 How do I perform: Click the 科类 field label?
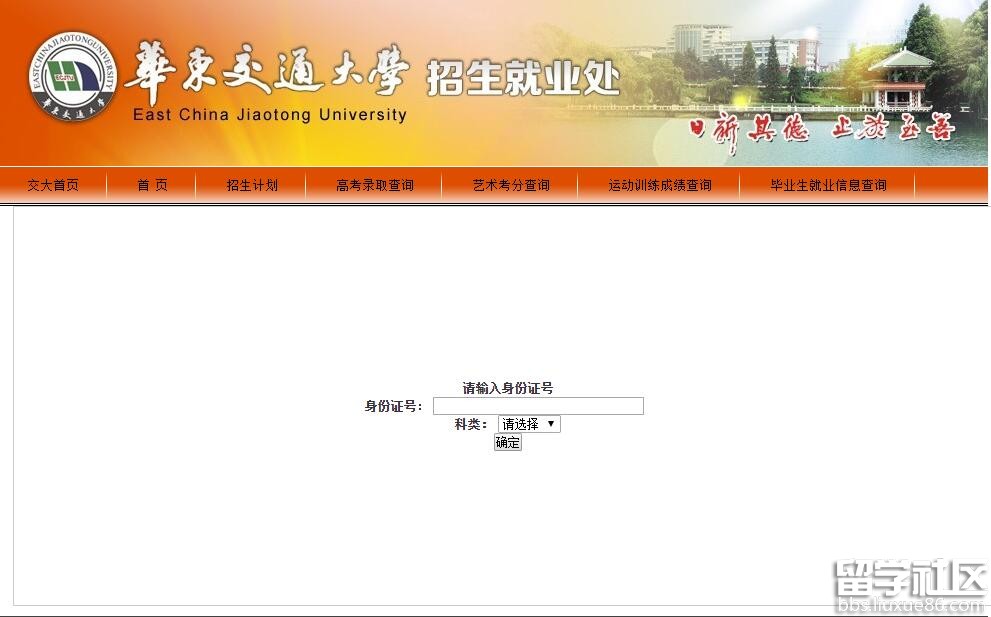(470, 424)
